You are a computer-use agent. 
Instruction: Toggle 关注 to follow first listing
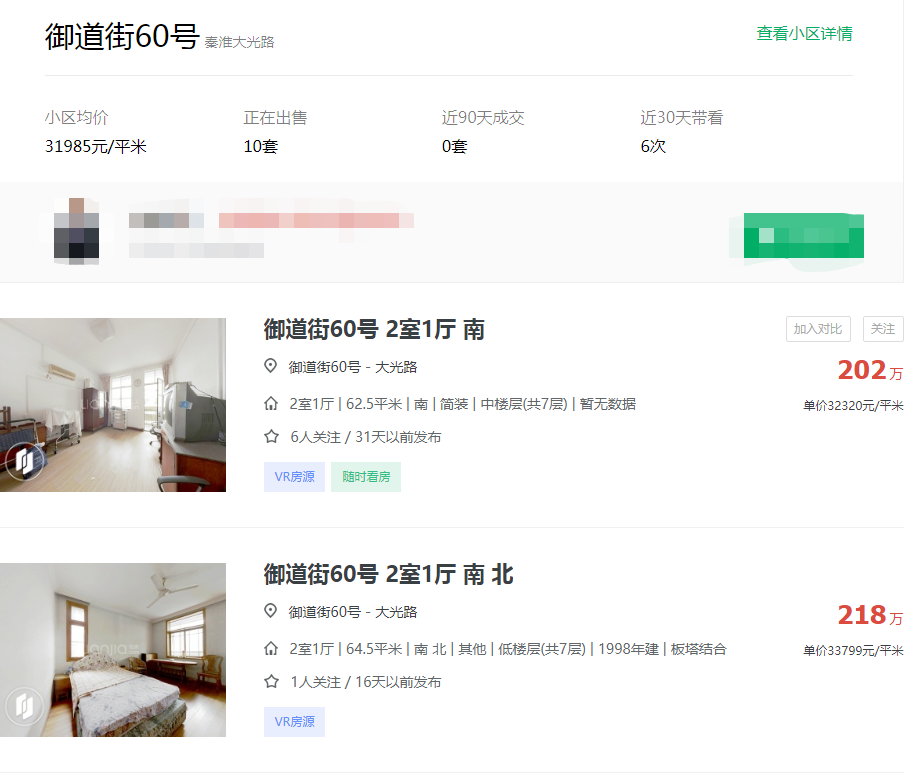pos(883,329)
